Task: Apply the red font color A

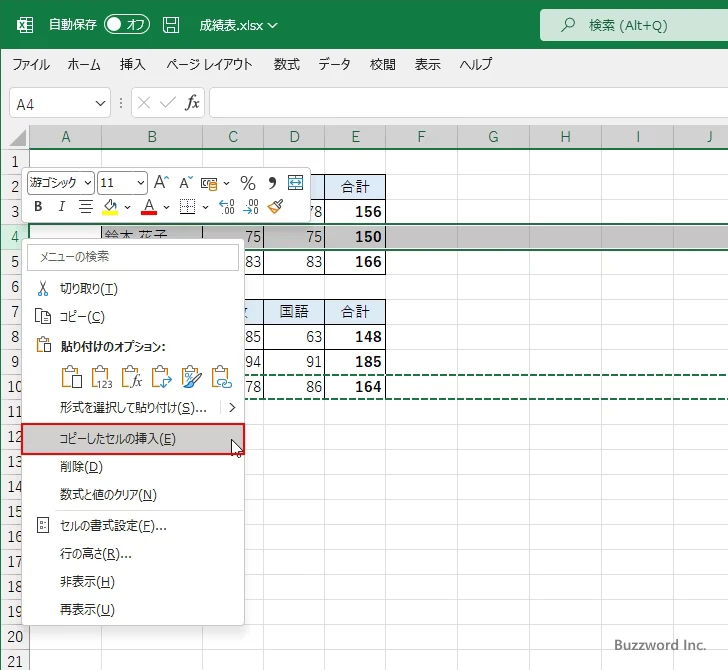Action: point(149,207)
